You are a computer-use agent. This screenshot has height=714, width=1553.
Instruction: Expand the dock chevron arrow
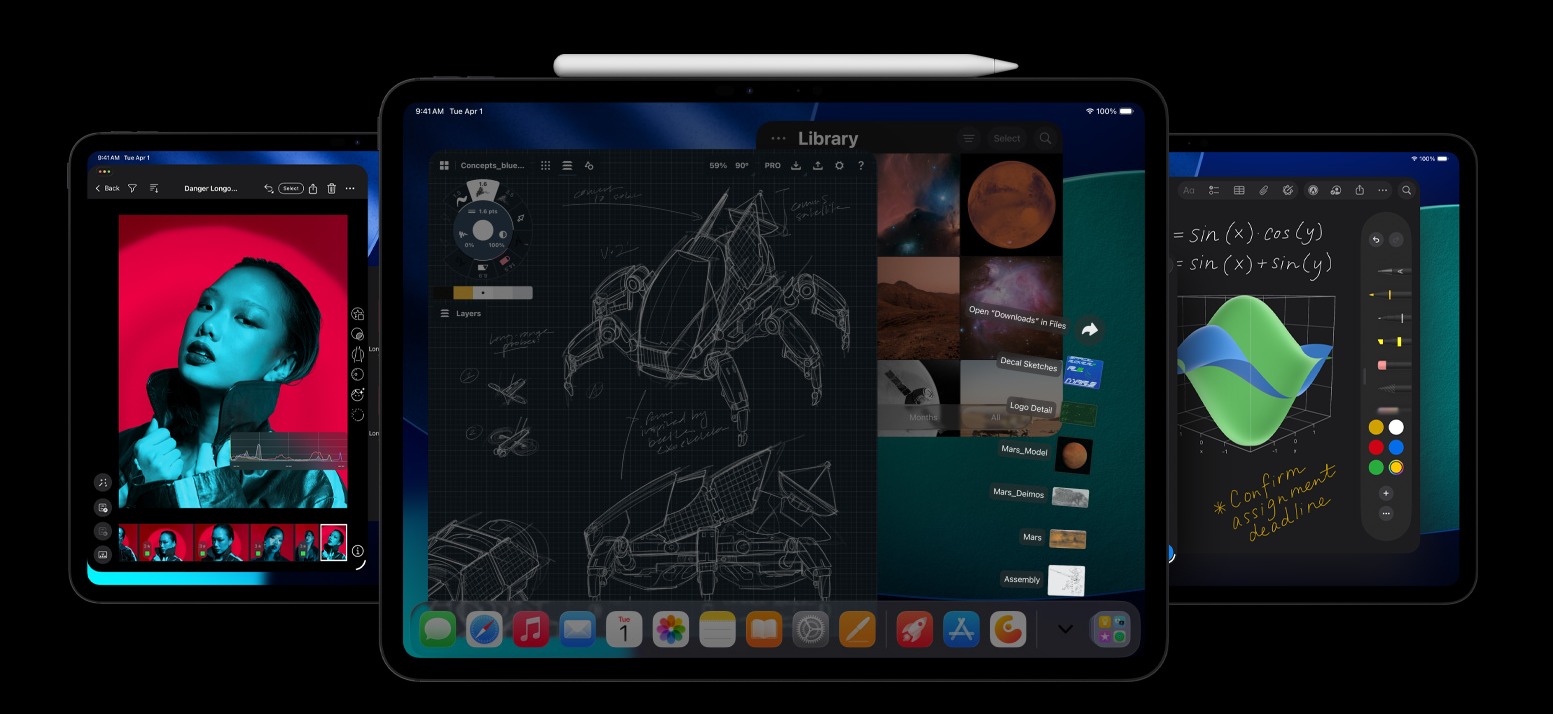tap(1065, 629)
